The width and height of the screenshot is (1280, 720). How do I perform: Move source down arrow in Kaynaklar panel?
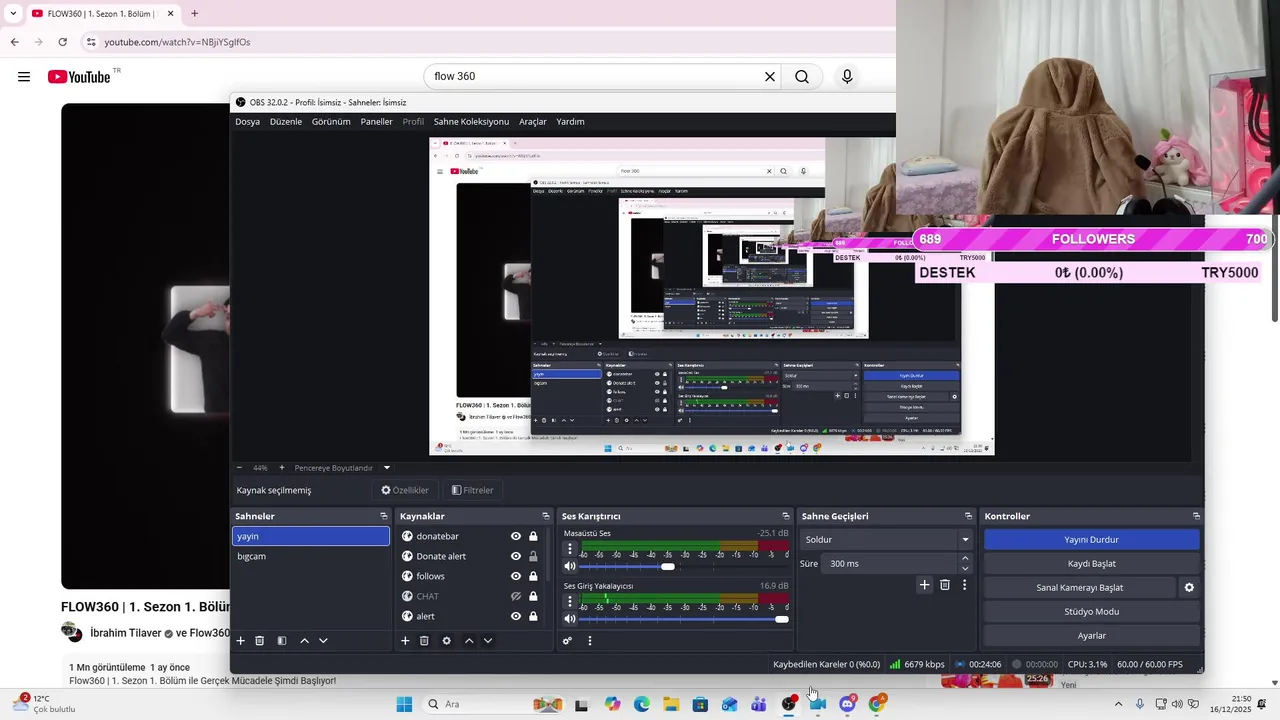488,641
